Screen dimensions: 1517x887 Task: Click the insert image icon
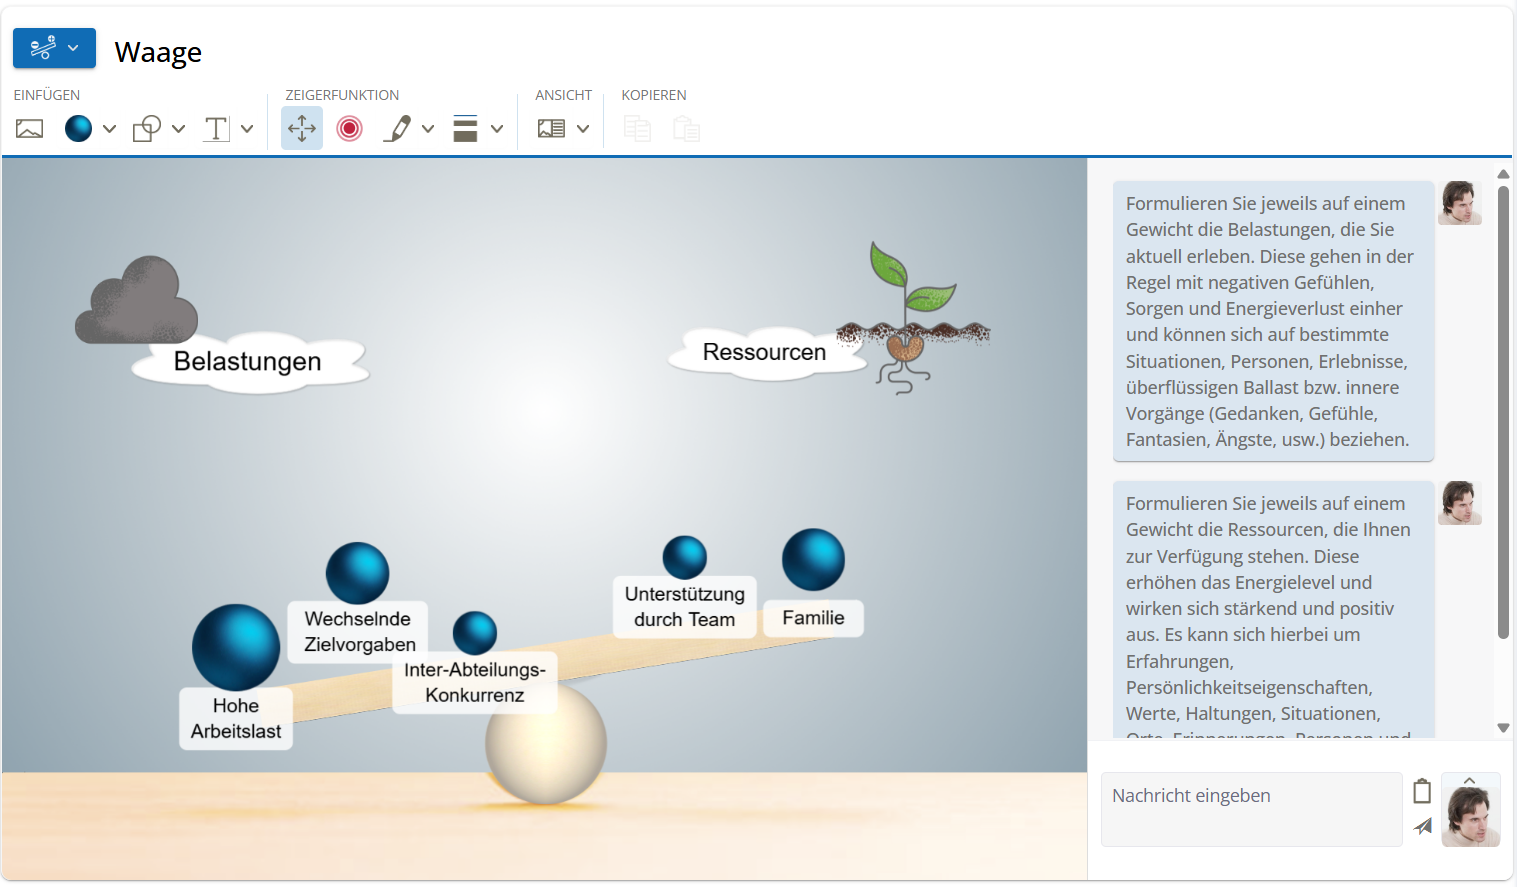tap(30, 129)
